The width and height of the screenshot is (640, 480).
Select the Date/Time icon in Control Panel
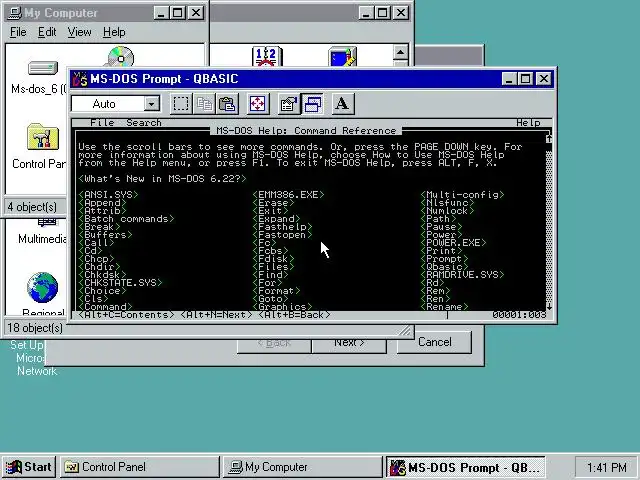267,56
